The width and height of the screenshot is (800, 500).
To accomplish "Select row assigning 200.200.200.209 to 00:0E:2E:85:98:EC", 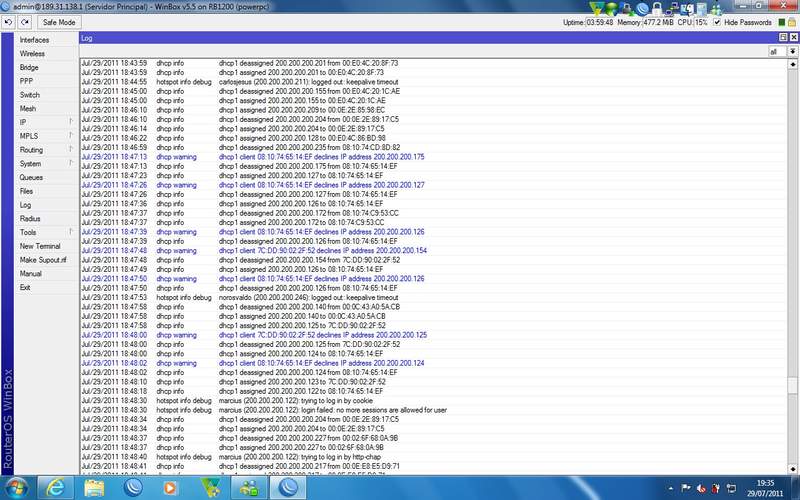I will pyautogui.click(x=434, y=110).
